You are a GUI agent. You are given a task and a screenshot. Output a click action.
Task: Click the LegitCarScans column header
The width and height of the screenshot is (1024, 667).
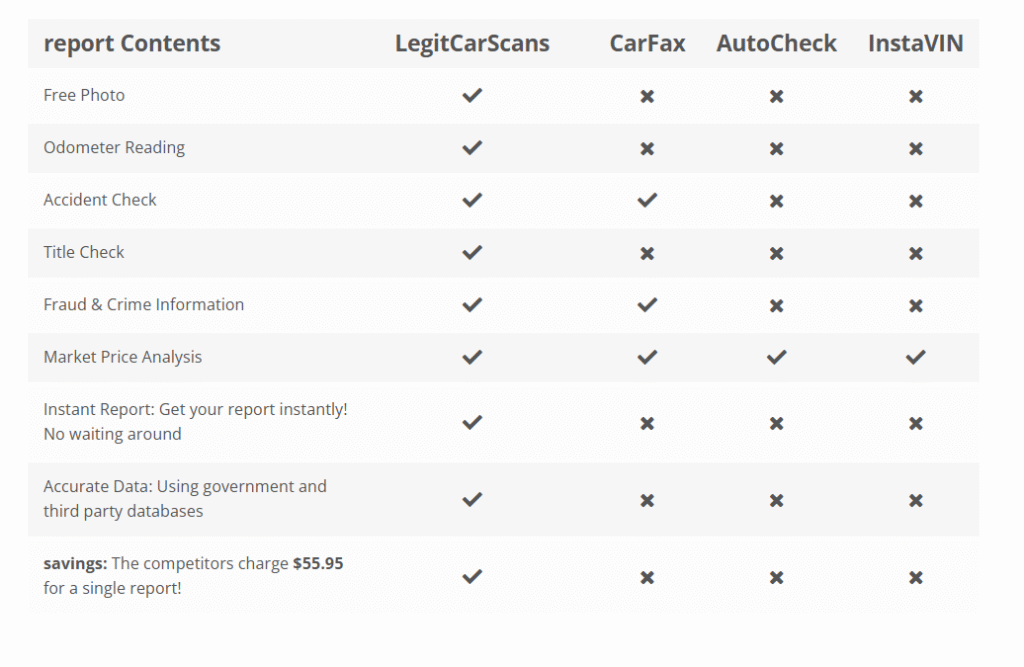pos(472,44)
